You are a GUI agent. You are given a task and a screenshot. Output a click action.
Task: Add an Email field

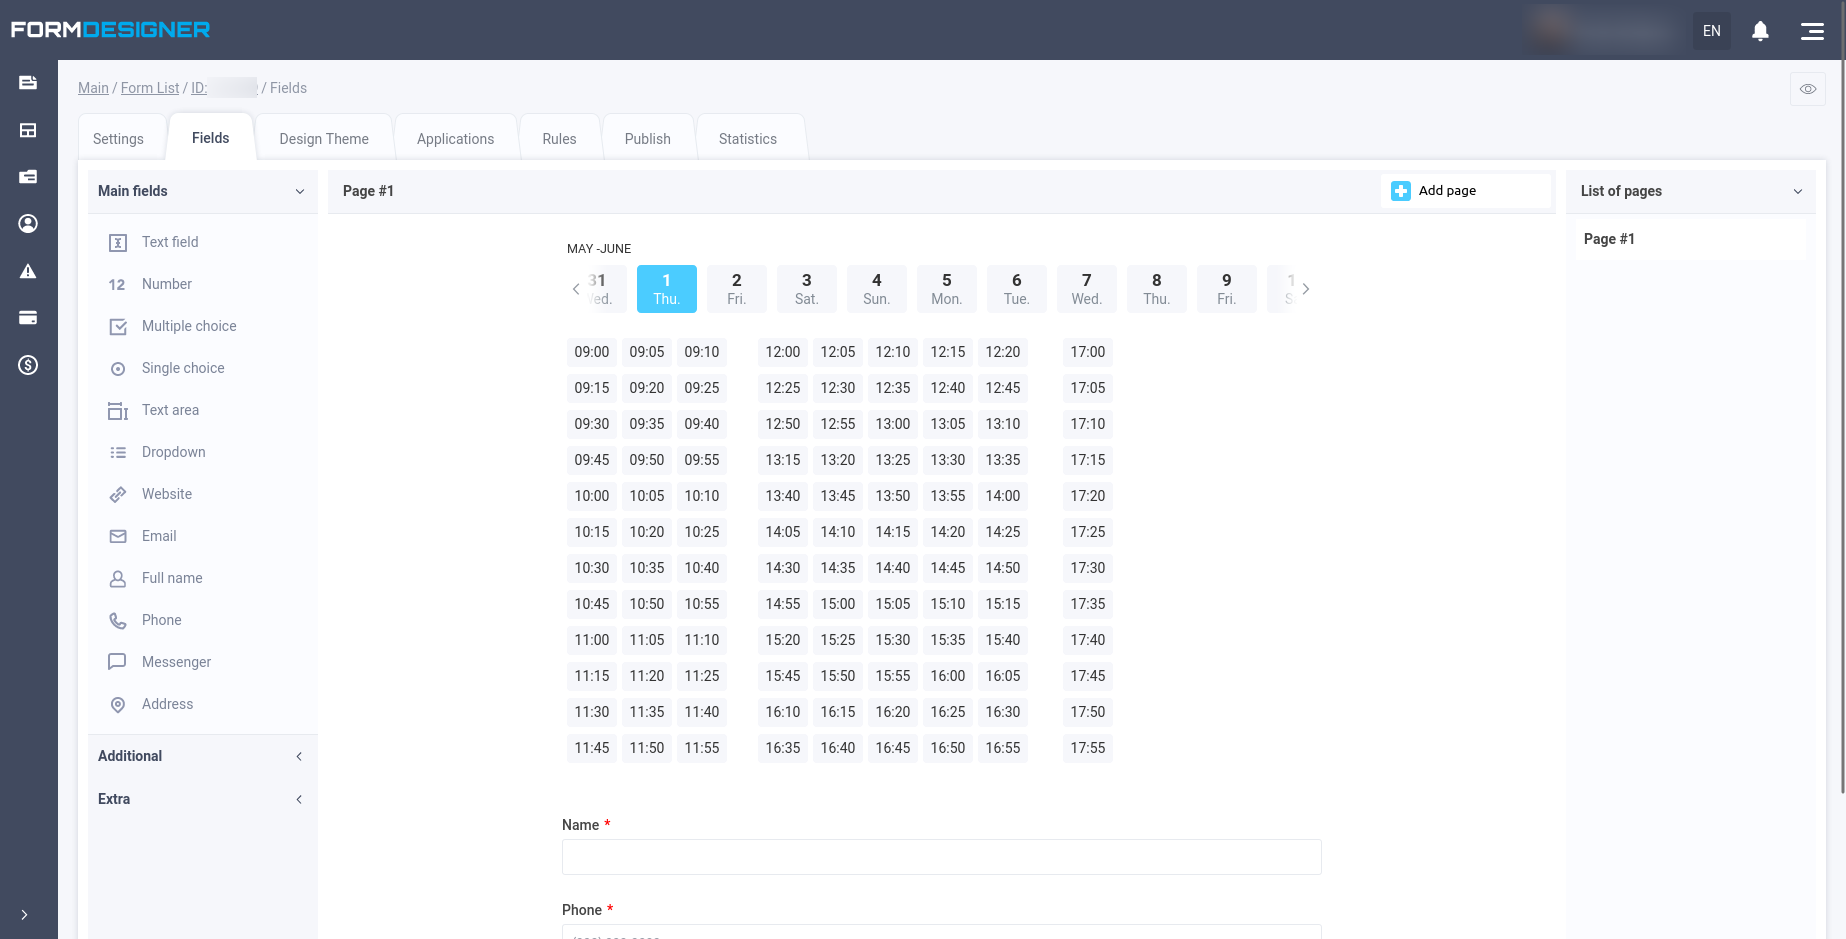click(x=203, y=536)
